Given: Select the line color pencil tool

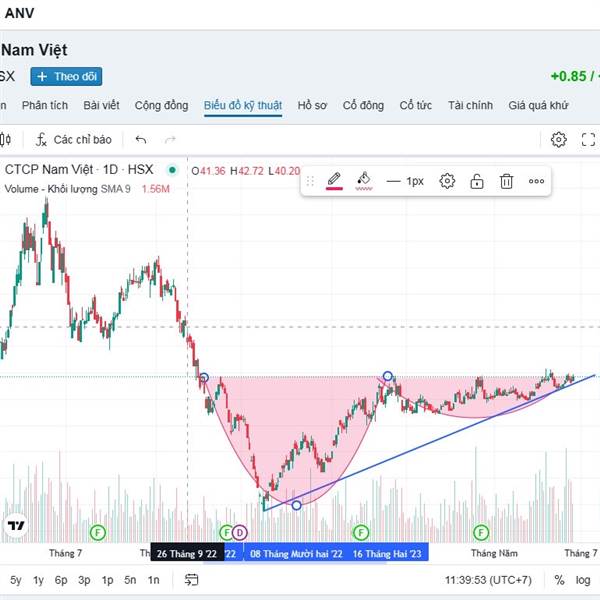Looking at the screenshot, I should [334, 181].
